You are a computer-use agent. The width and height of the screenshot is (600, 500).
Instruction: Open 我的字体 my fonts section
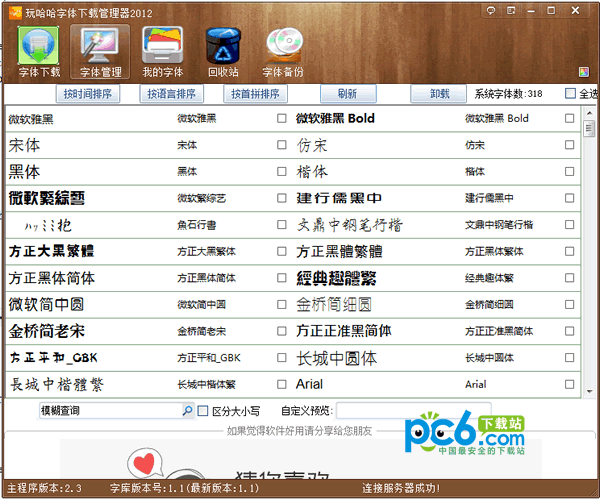162,51
